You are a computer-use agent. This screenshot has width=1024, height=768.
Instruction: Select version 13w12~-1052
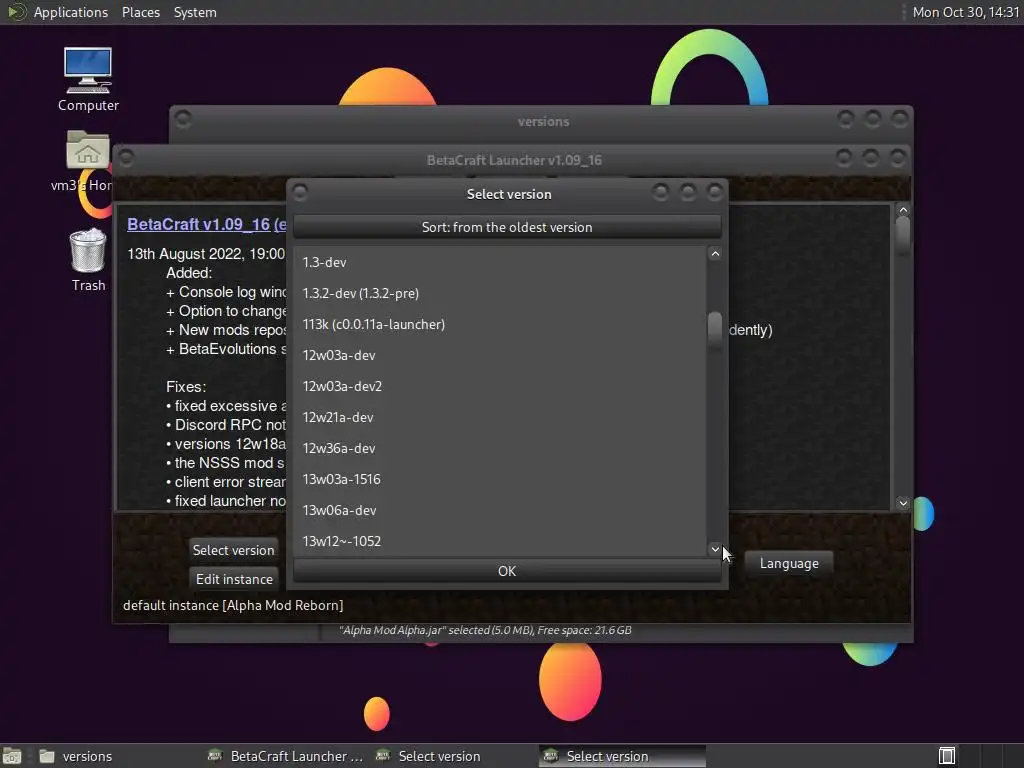500,541
